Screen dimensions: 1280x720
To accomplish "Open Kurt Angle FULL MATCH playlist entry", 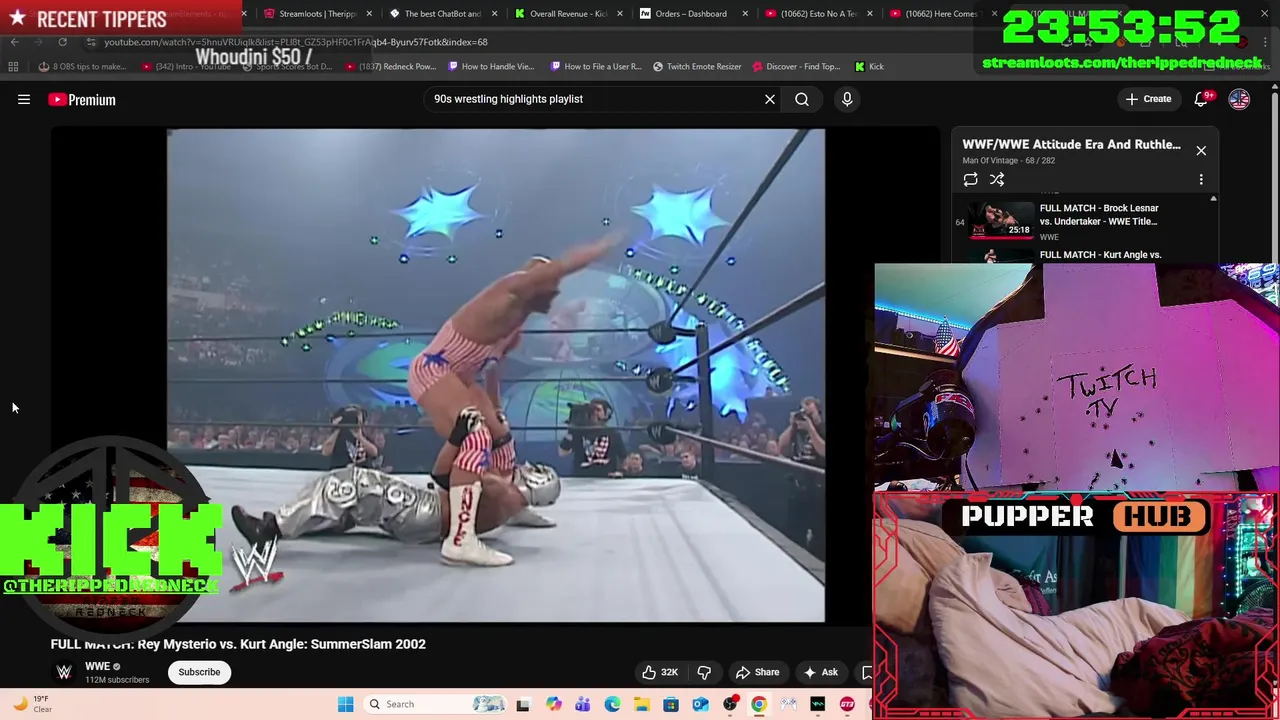I will click(1082, 255).
